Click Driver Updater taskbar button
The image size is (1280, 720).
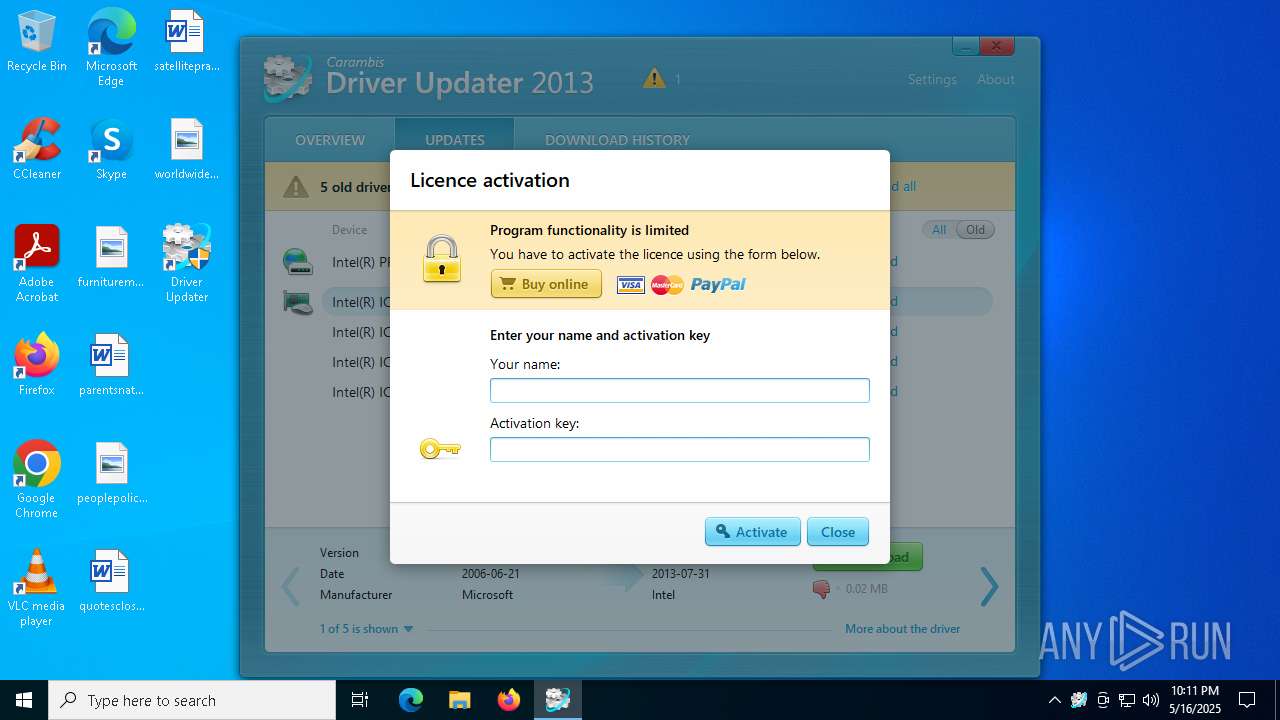click(558, 700)
